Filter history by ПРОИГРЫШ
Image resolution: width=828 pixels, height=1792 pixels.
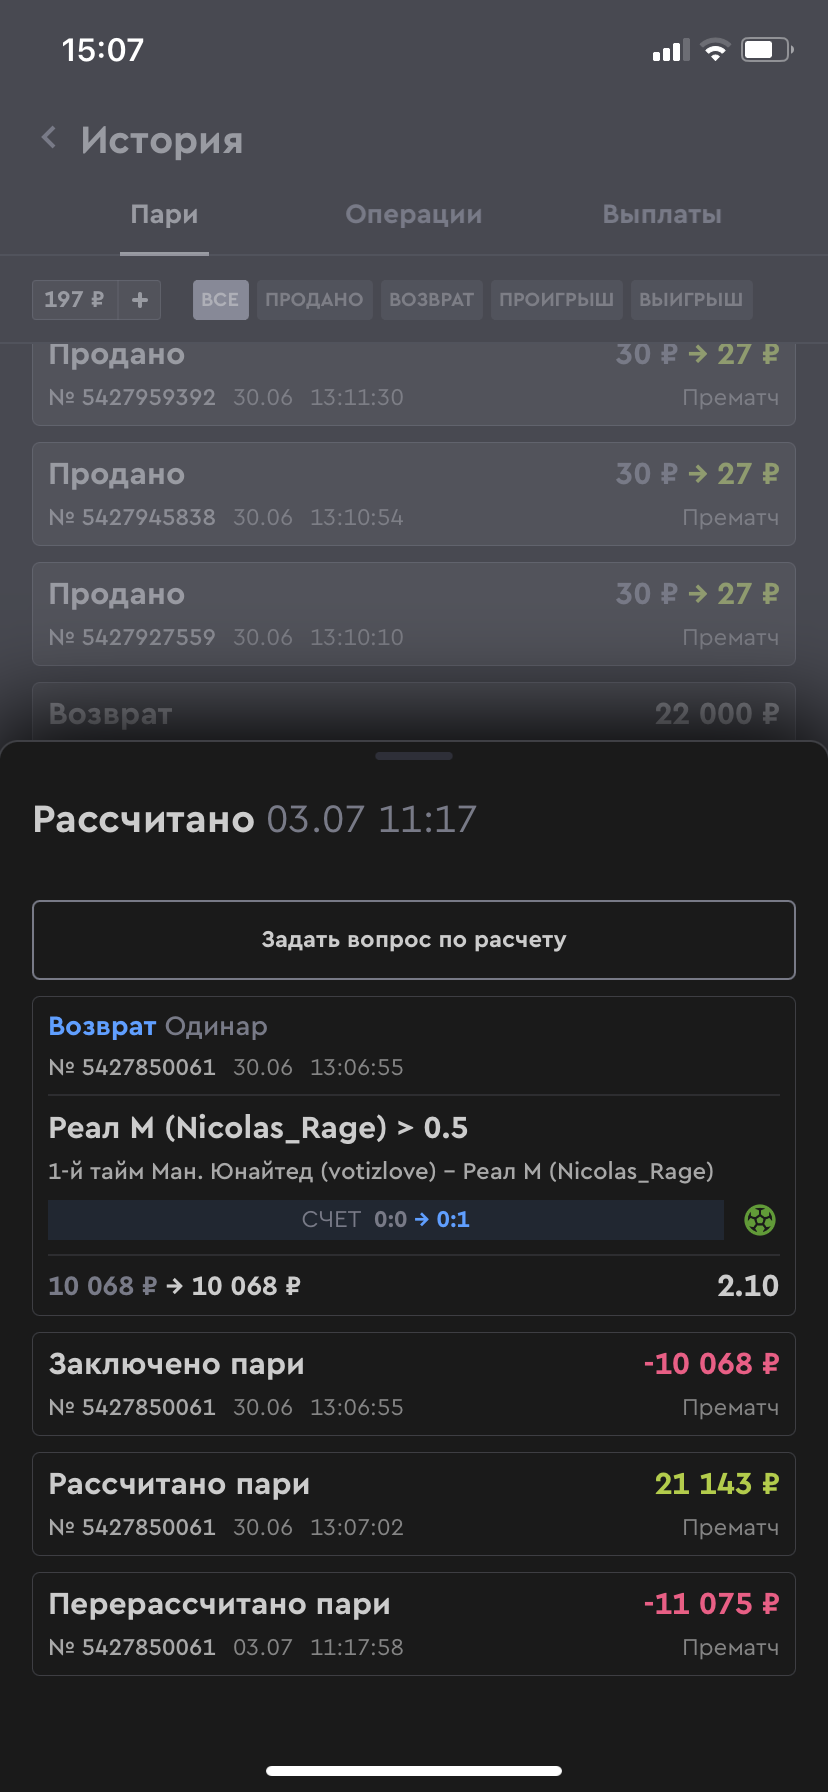556,299
